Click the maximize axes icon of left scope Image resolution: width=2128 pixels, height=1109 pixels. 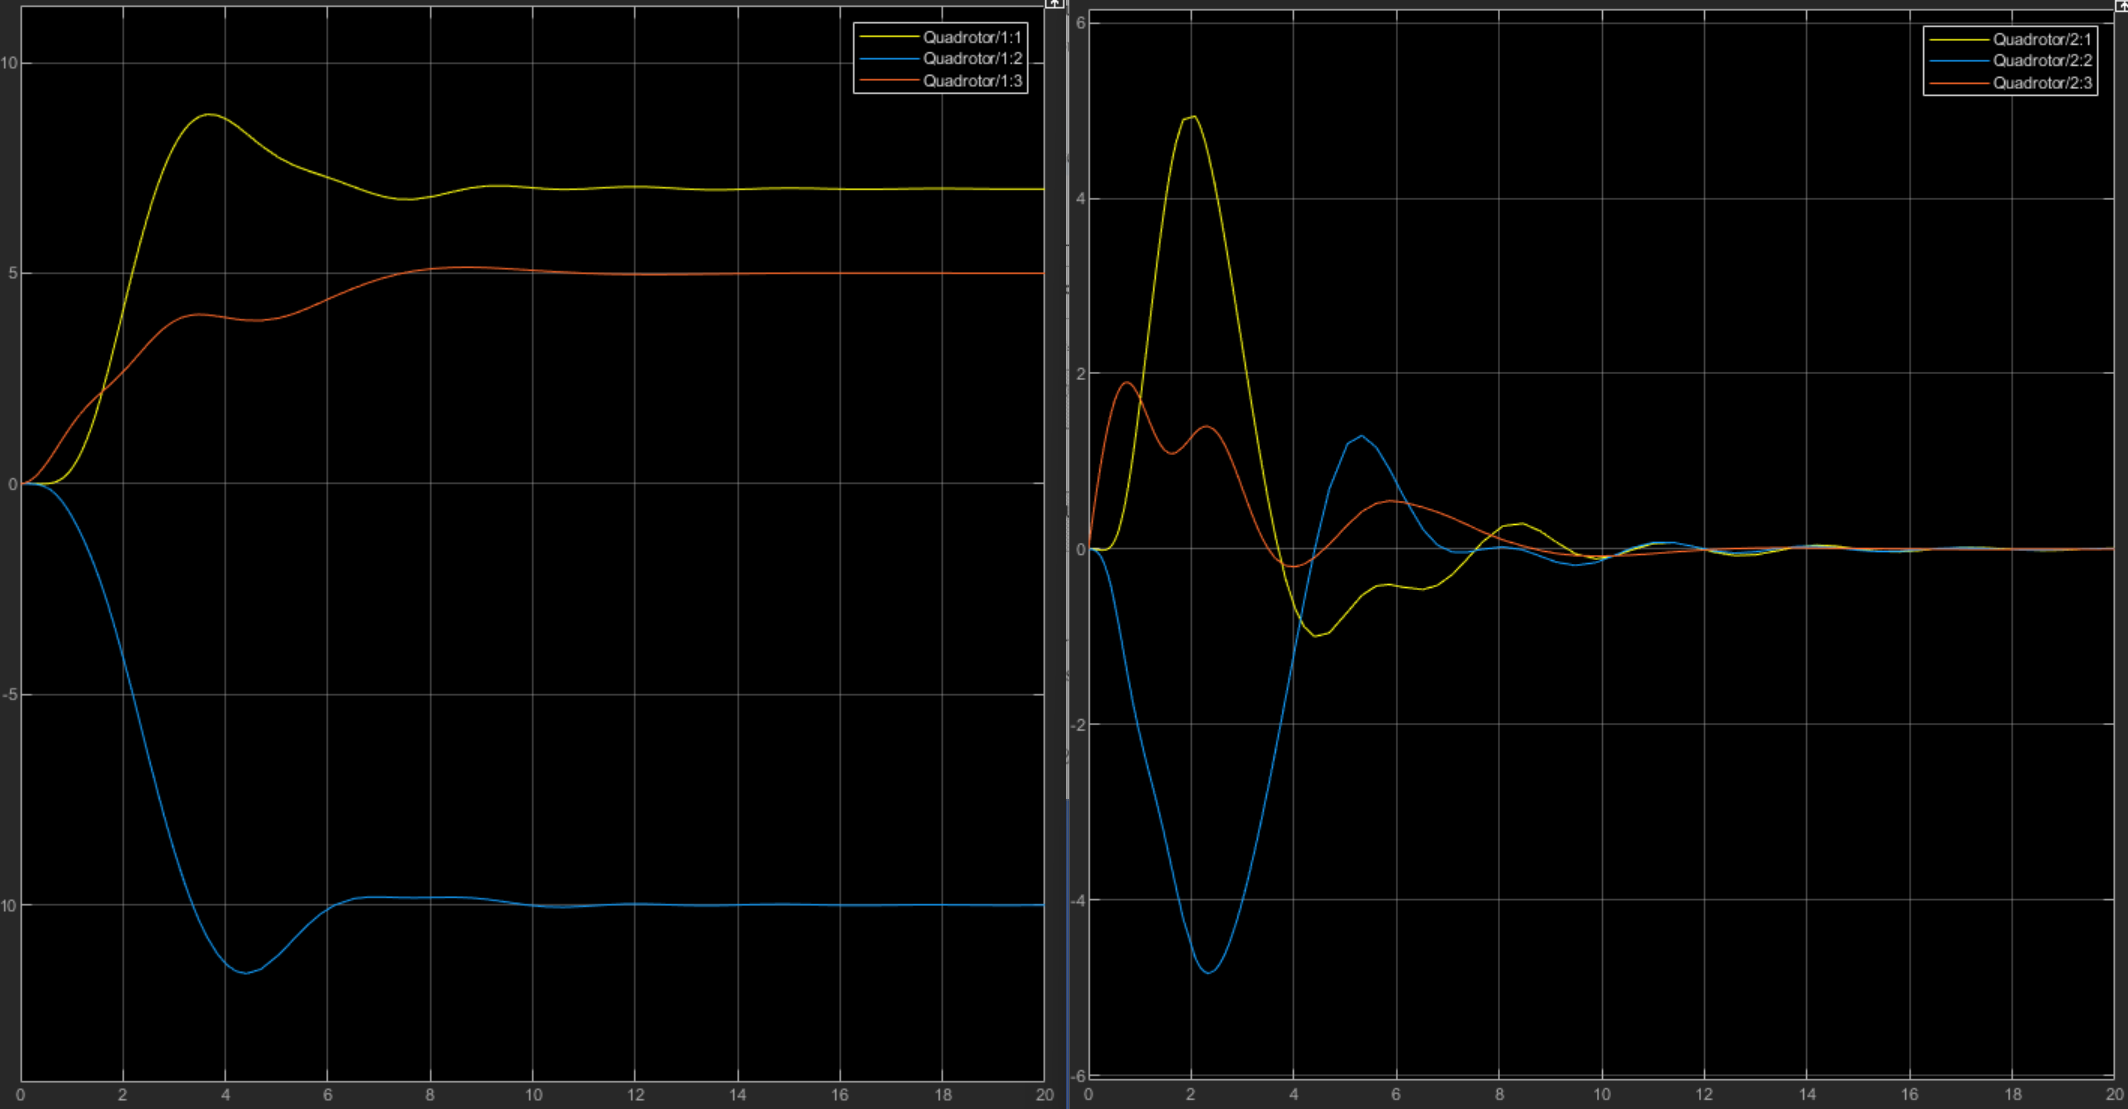pyautogui.click(x=1054, y=4)
